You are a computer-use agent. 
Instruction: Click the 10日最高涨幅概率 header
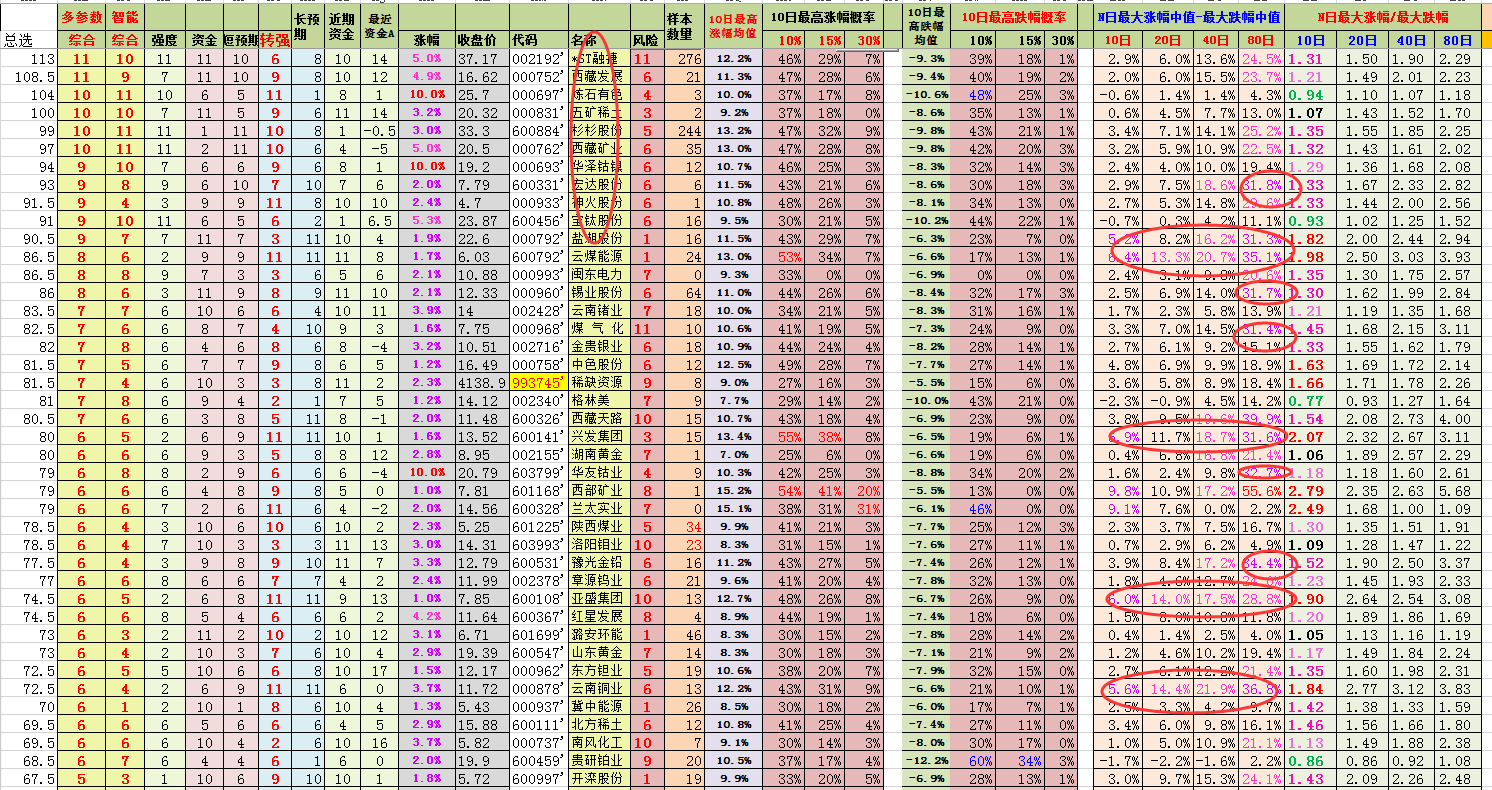point(823,17)
